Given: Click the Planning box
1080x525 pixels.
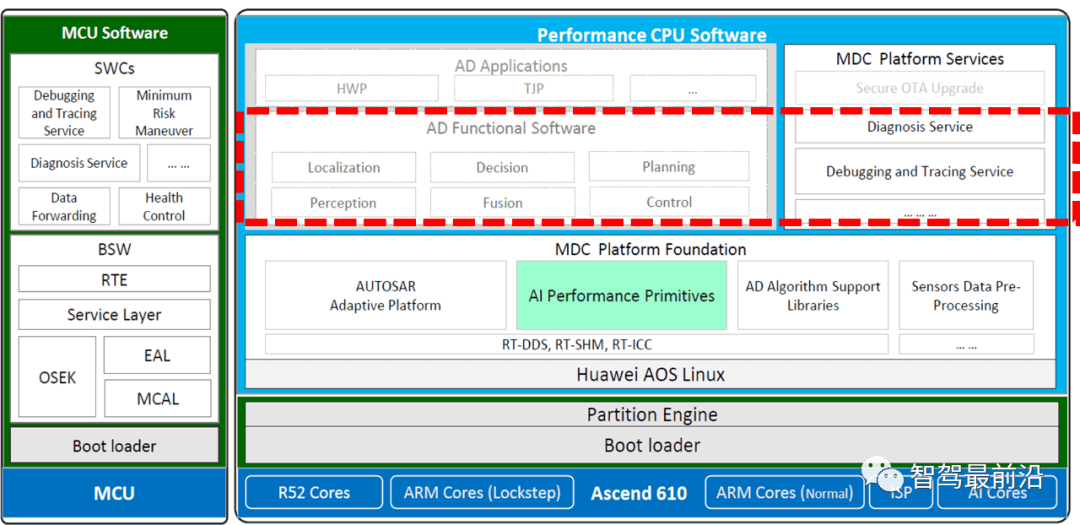Looking at the screenshot, I should pos(669,167).
